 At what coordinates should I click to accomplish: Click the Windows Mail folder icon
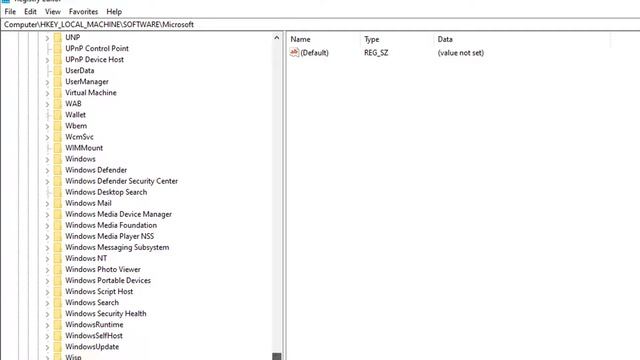[x=58, y=203]
